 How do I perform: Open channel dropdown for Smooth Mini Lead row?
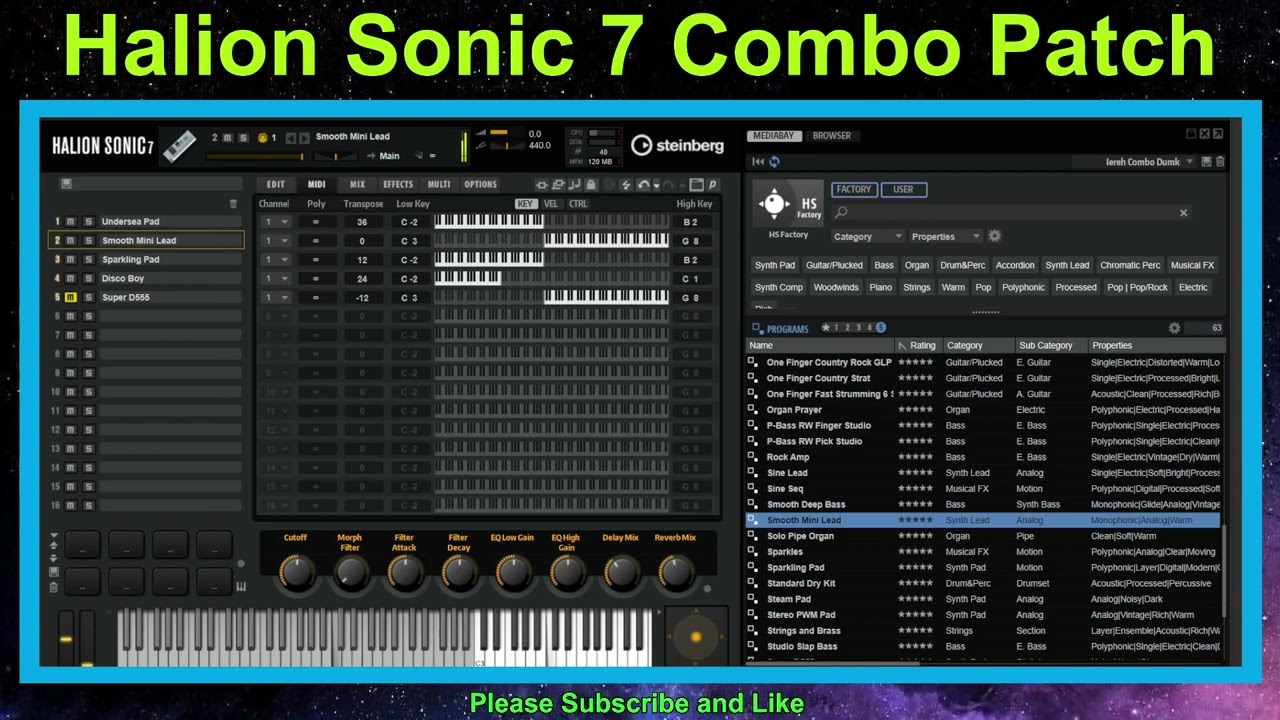pos(275,241)
